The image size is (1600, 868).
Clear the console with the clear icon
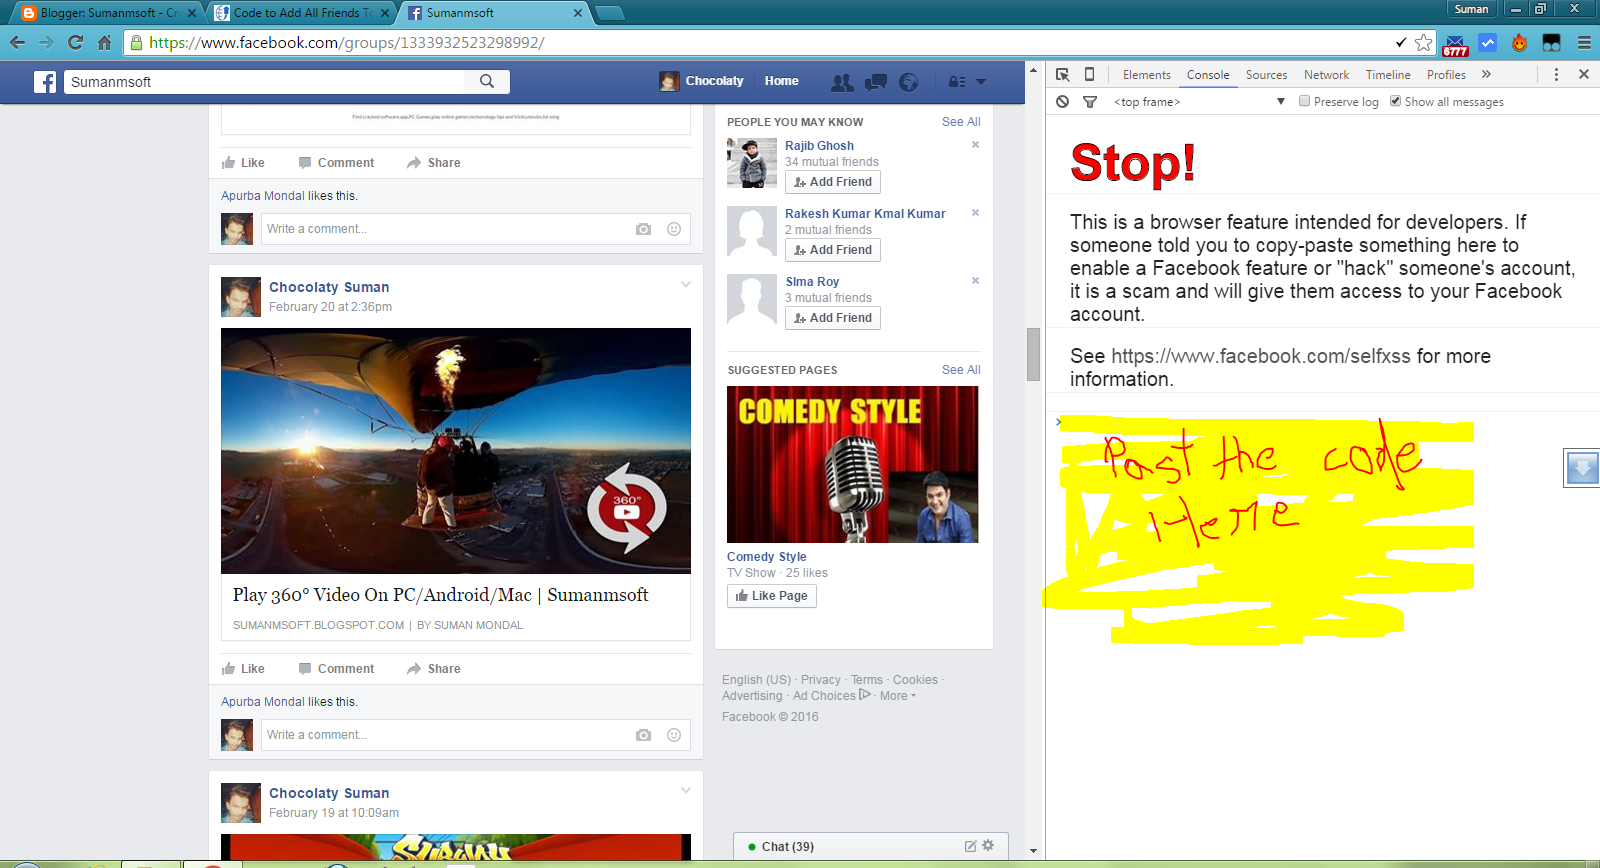[1063, 102]
